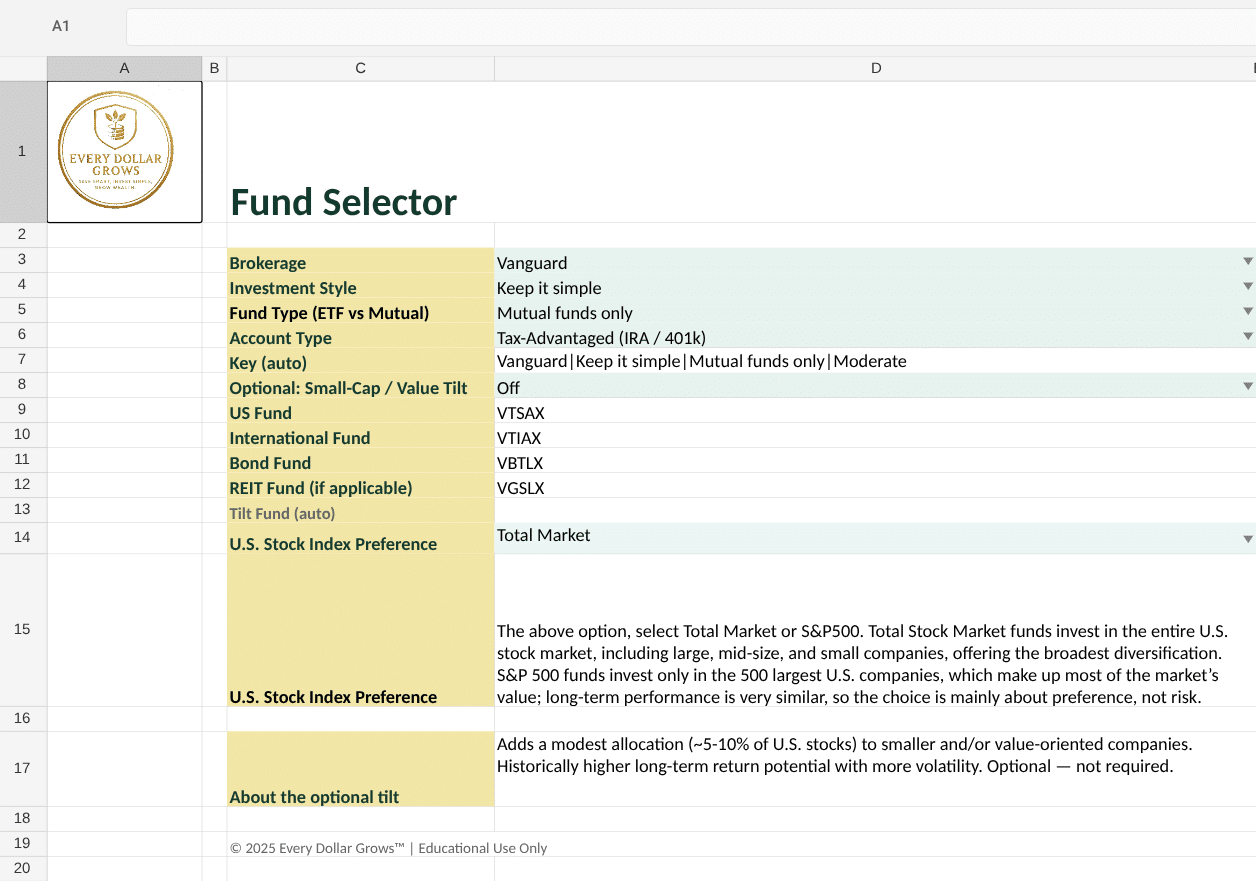
Task: Click the auto key value ending in Moderate
Action: (702, 361)
